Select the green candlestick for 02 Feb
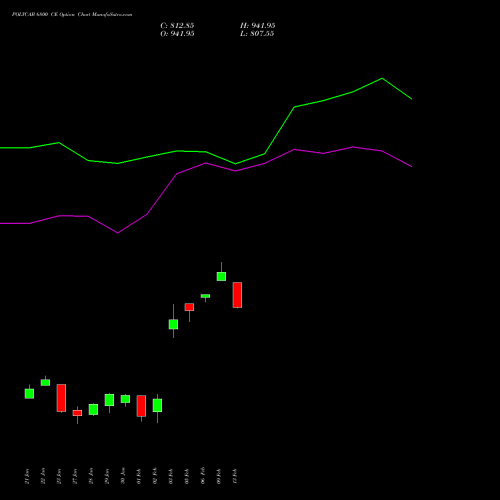This screenshot has width=500, height=500. [157, 405]
